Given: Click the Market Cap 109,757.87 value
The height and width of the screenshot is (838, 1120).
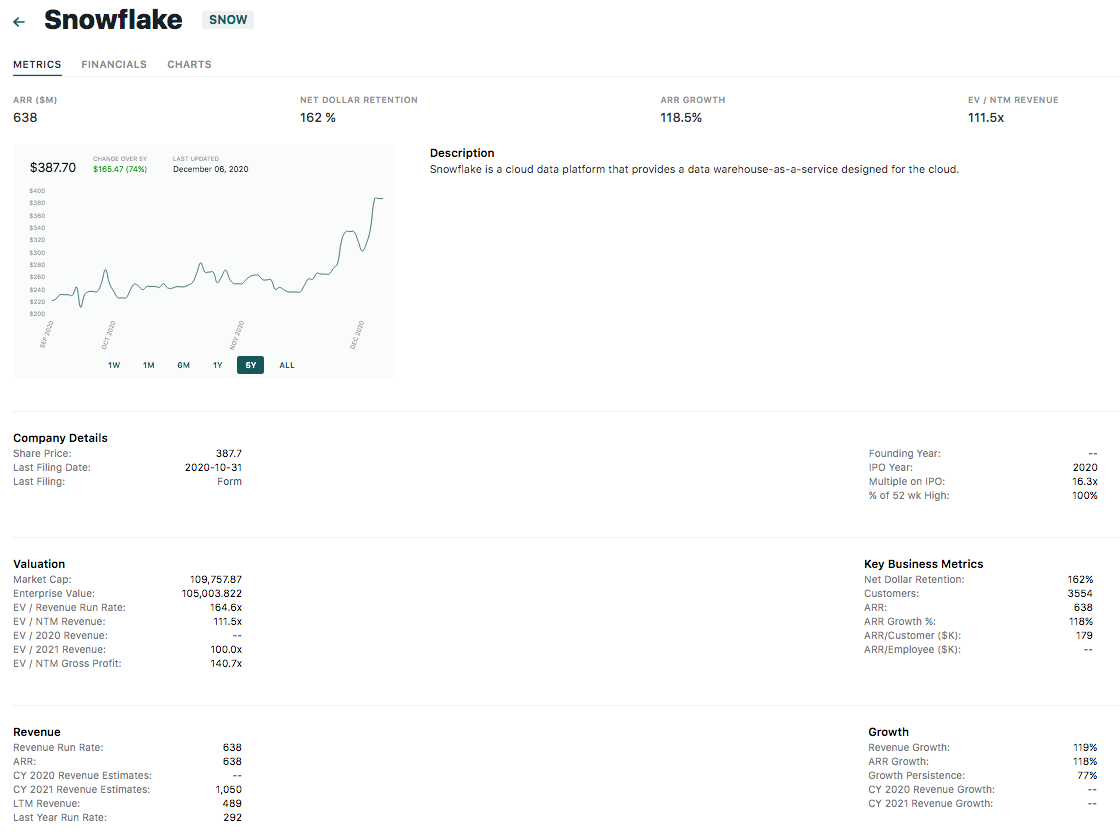Looking at the screenshot, I should (216, 579).
